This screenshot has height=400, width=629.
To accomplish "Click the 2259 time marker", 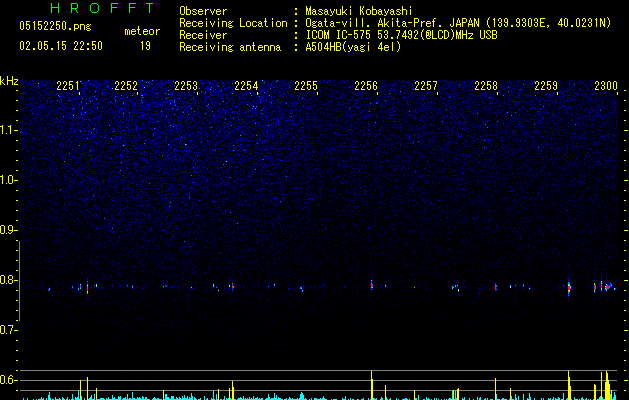I will pos(546,86).
